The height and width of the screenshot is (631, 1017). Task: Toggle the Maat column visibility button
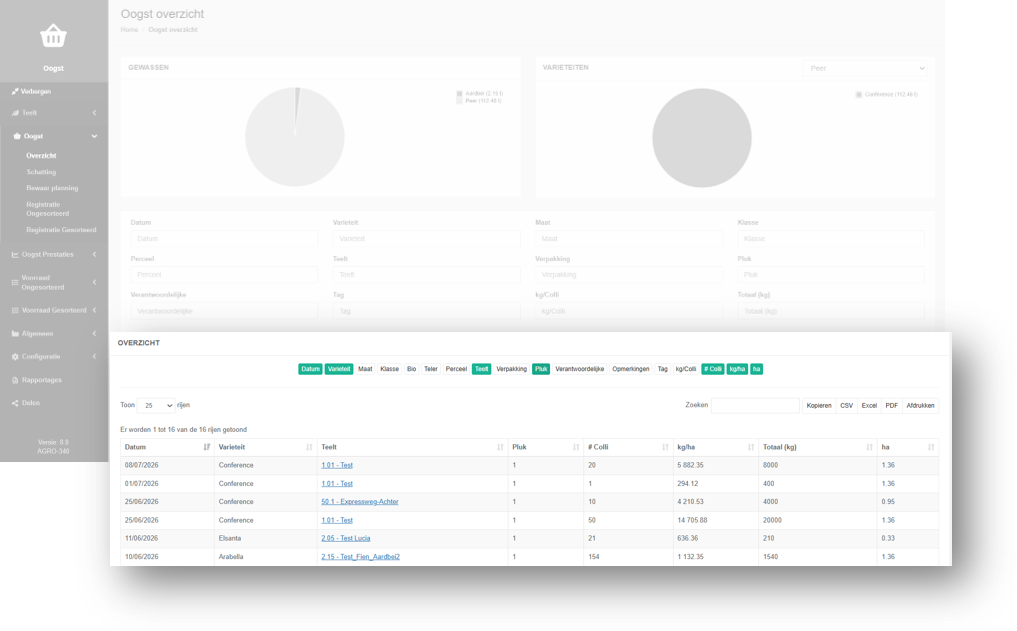tap(365, 369)
